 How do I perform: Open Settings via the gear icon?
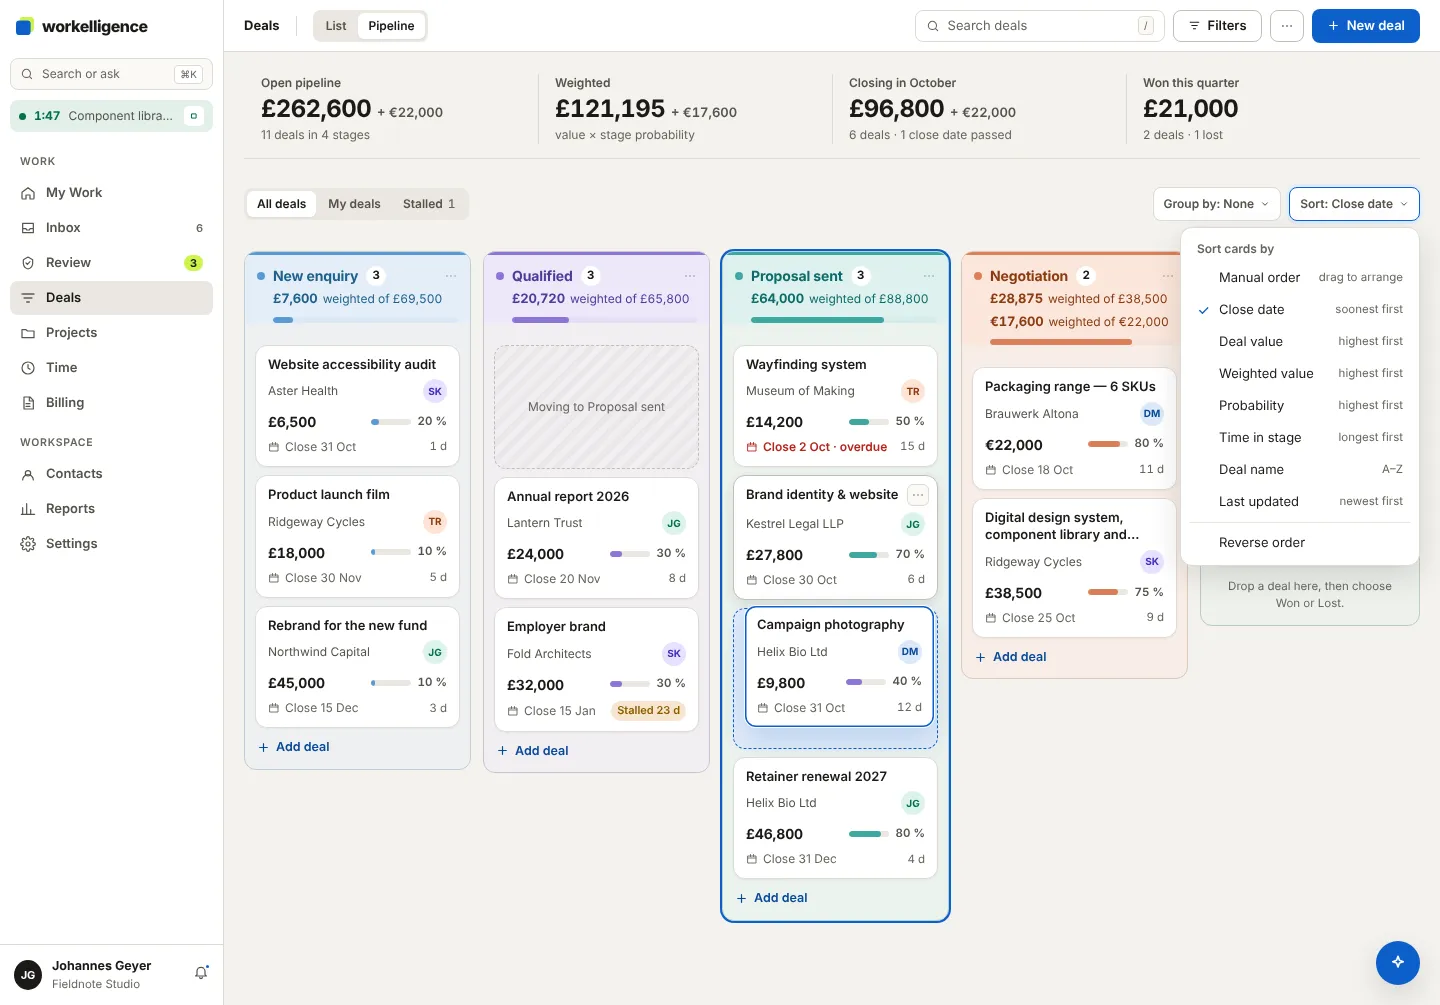28,544
